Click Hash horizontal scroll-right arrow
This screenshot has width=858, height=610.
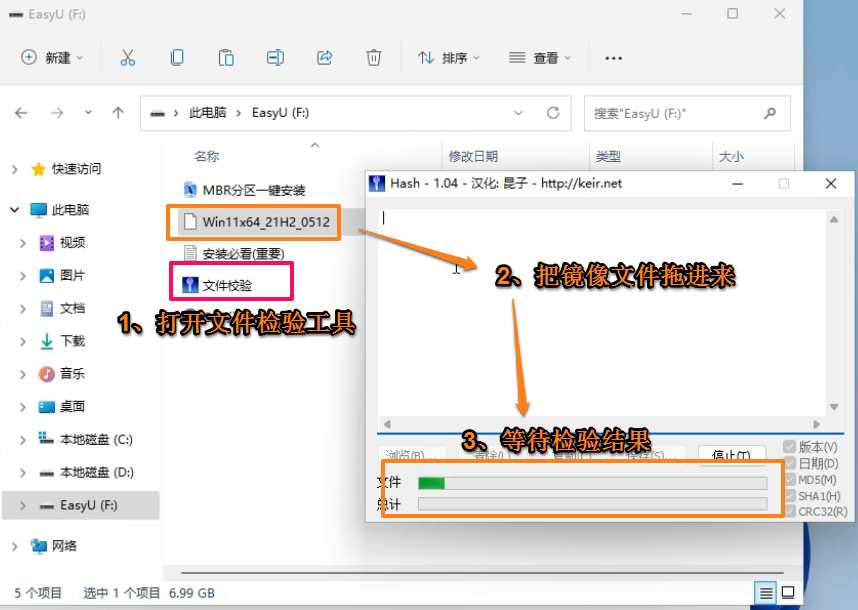(816, 424)
